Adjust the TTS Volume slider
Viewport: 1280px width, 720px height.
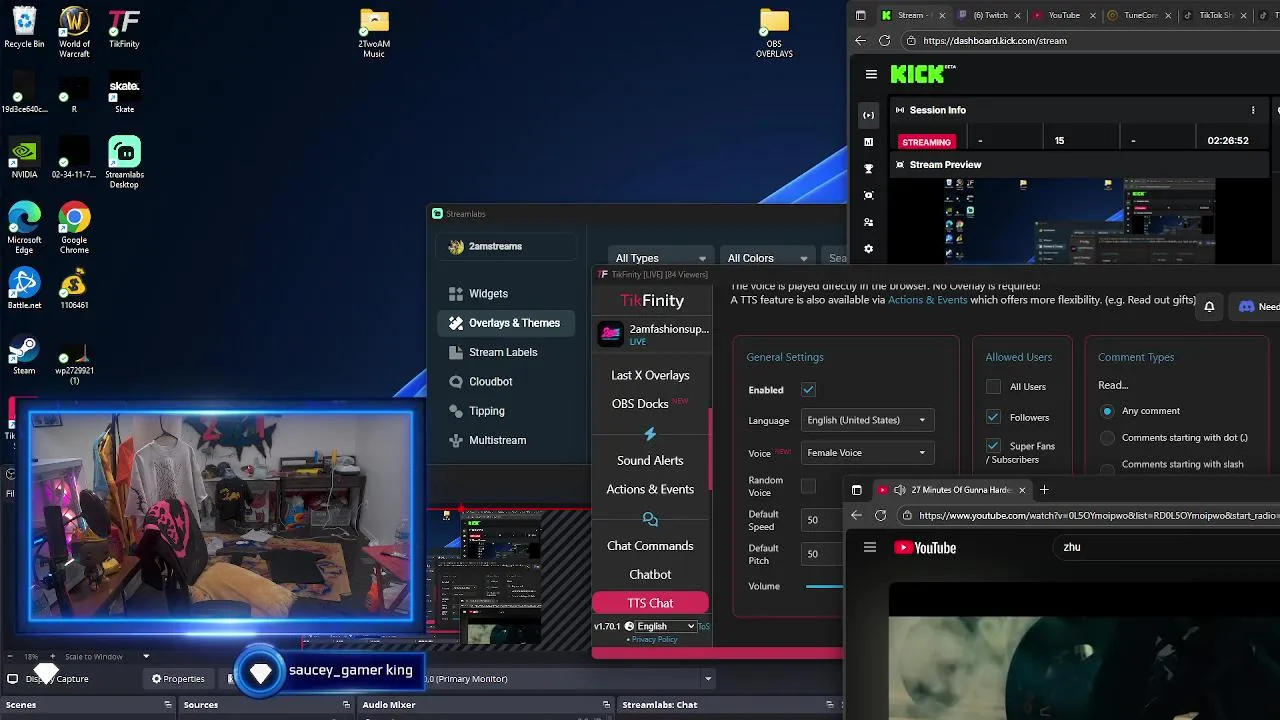point(824,586)
